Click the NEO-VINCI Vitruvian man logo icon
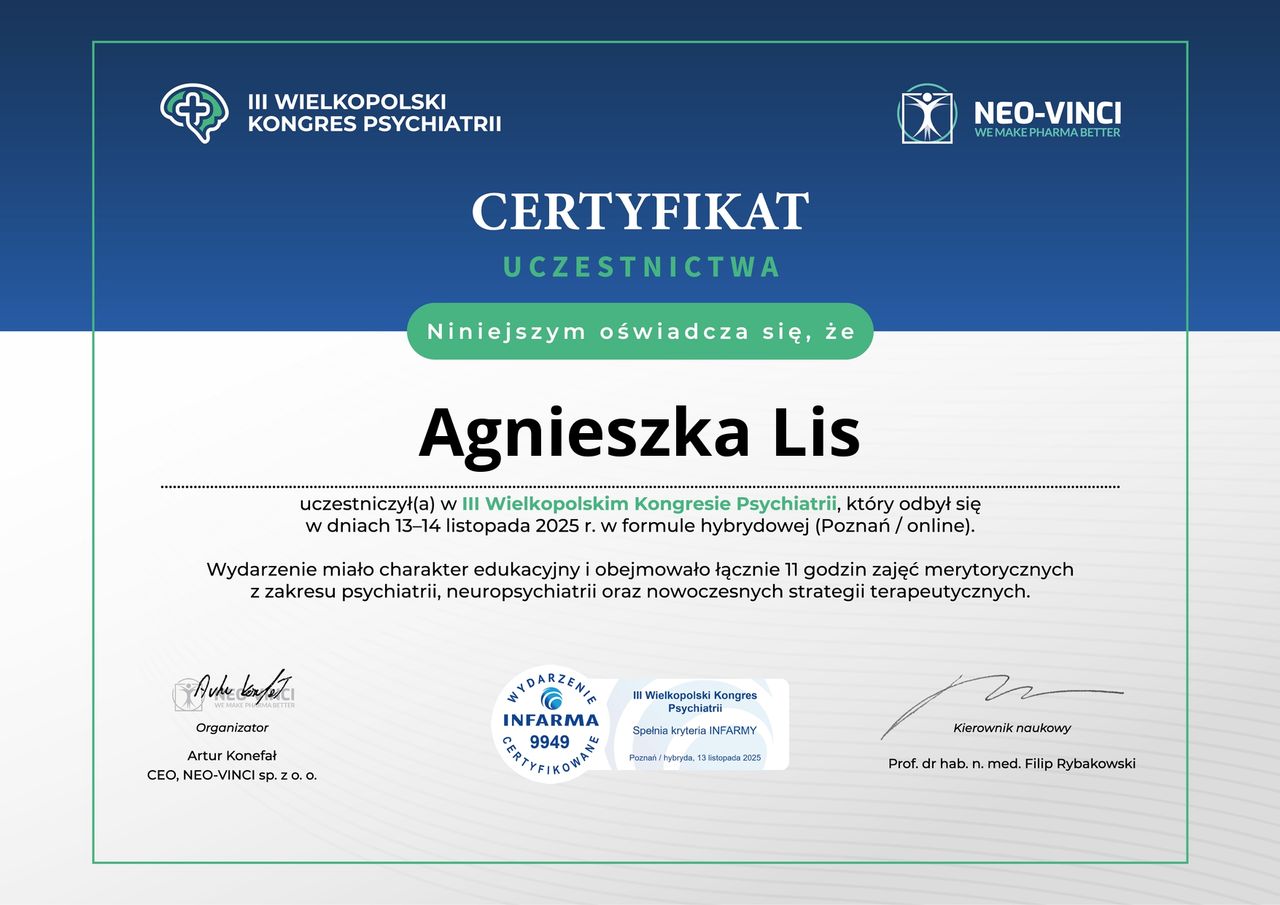 (x=927, y=114)
